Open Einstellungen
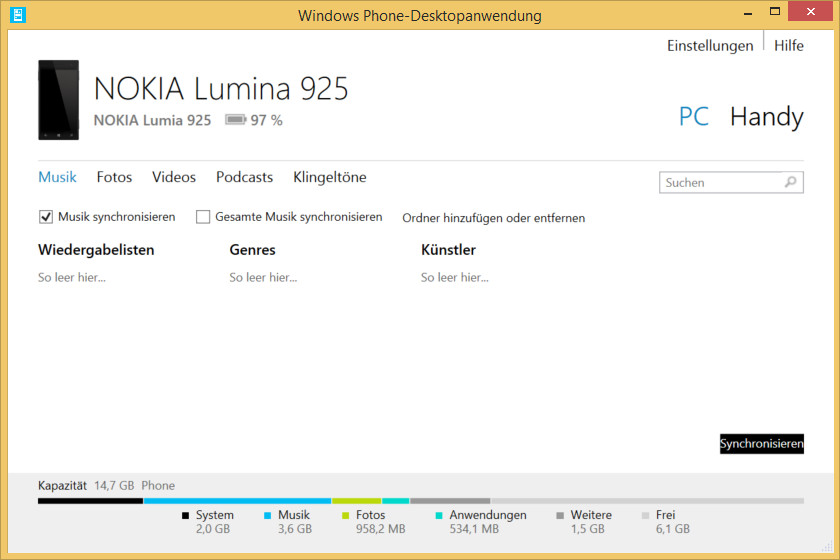 click(x=710, y=46)
